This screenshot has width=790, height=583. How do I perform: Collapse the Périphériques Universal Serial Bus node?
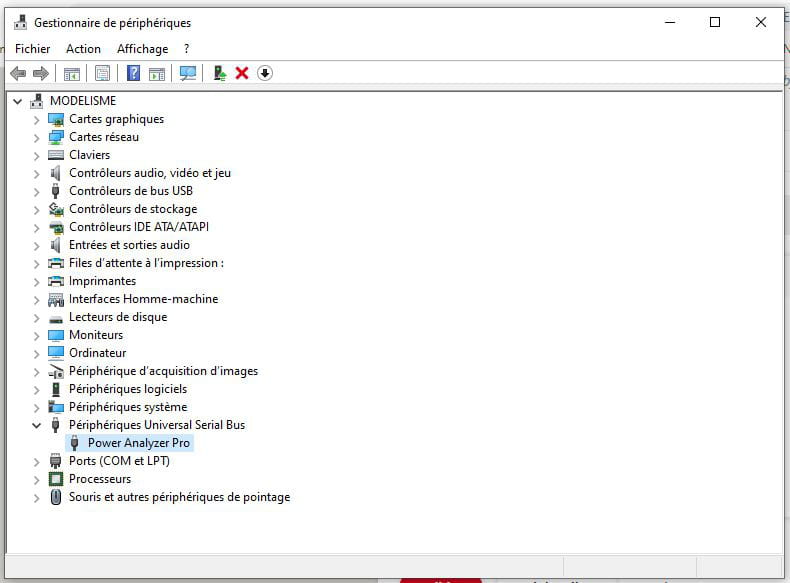pyautogui.click(x=36, y=425)
